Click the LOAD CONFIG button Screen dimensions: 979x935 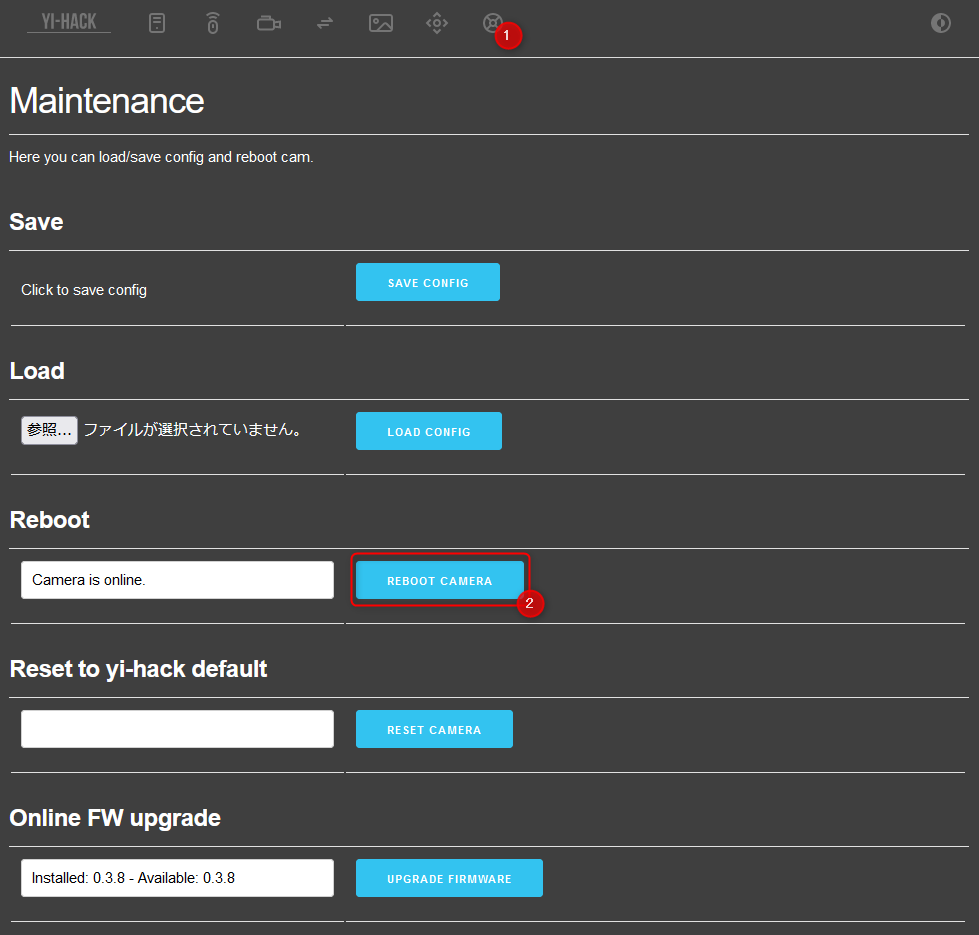point(429,431)
